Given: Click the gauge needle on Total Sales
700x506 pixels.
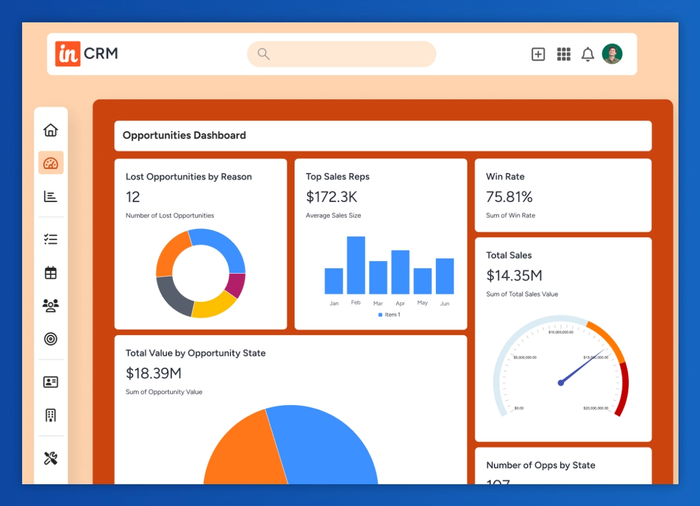Looking at the screenshot, I should pyautogui.click(x=580, y=368).
